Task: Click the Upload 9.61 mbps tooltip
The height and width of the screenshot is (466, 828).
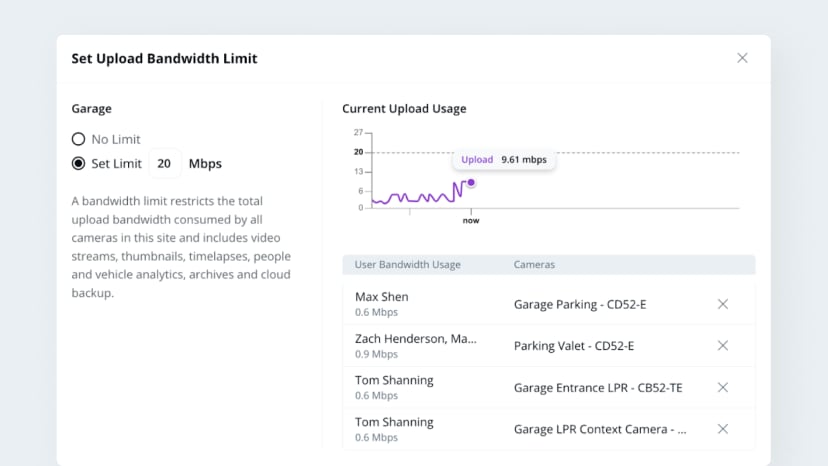Action: [x=504, y=160]
